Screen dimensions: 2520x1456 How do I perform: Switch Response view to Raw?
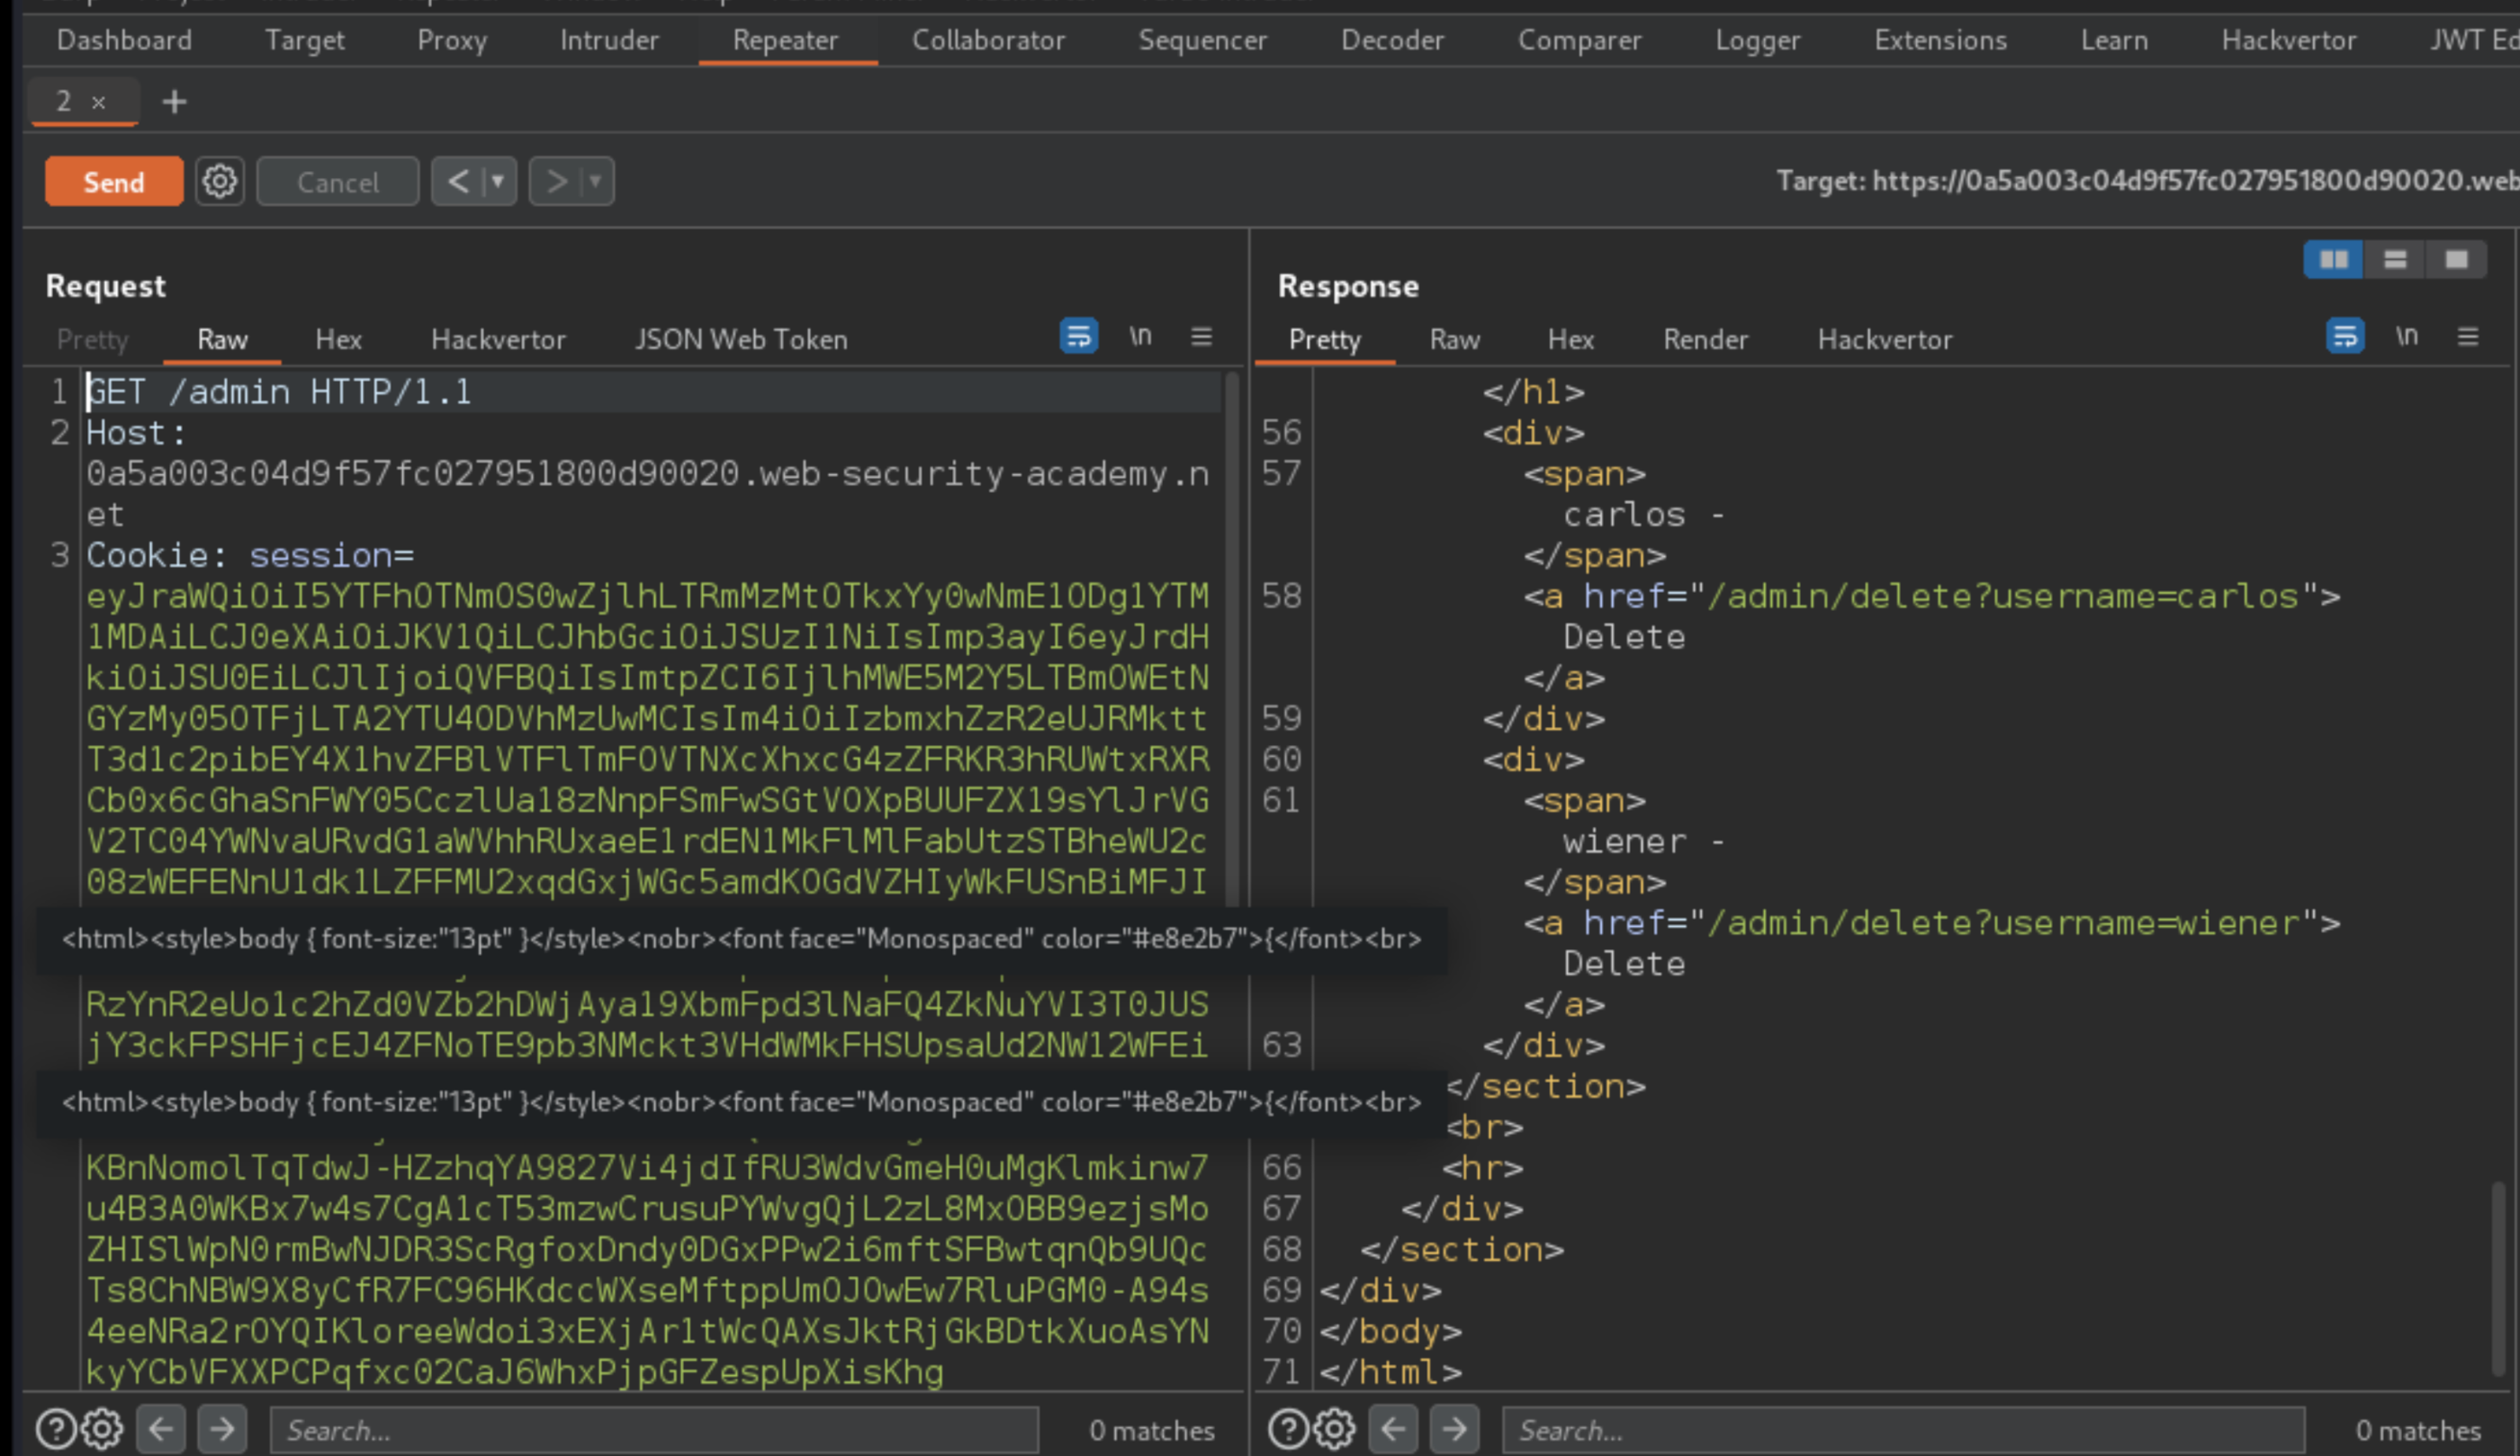1454,339
